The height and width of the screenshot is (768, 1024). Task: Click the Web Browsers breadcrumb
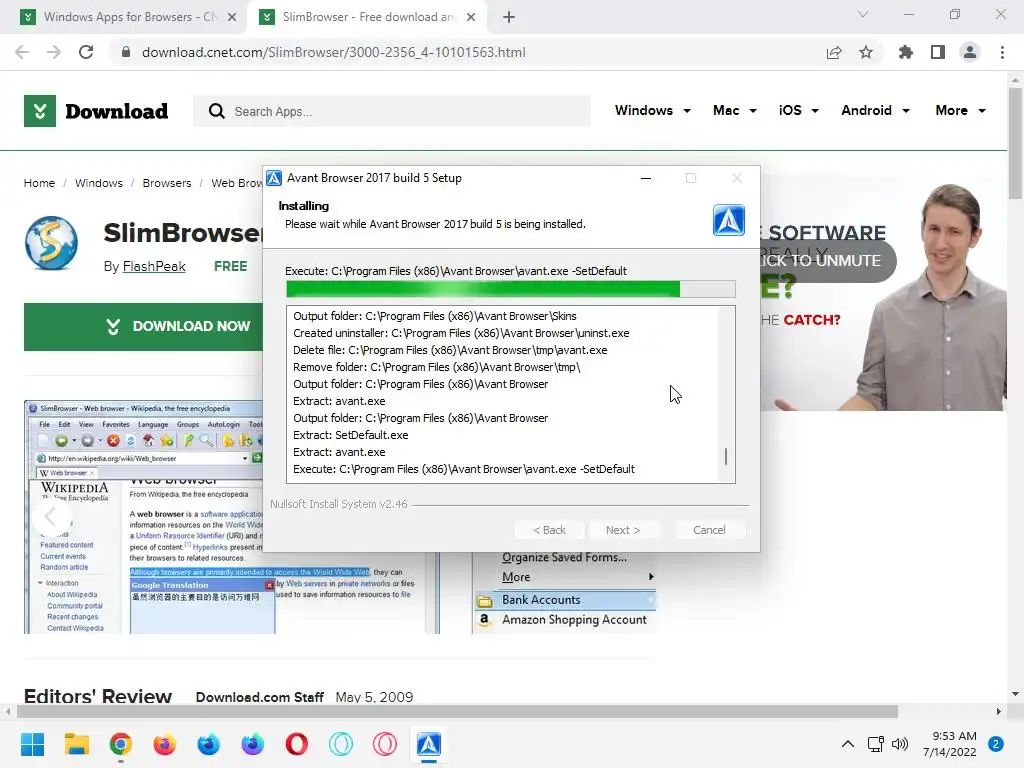coord(236,183)
